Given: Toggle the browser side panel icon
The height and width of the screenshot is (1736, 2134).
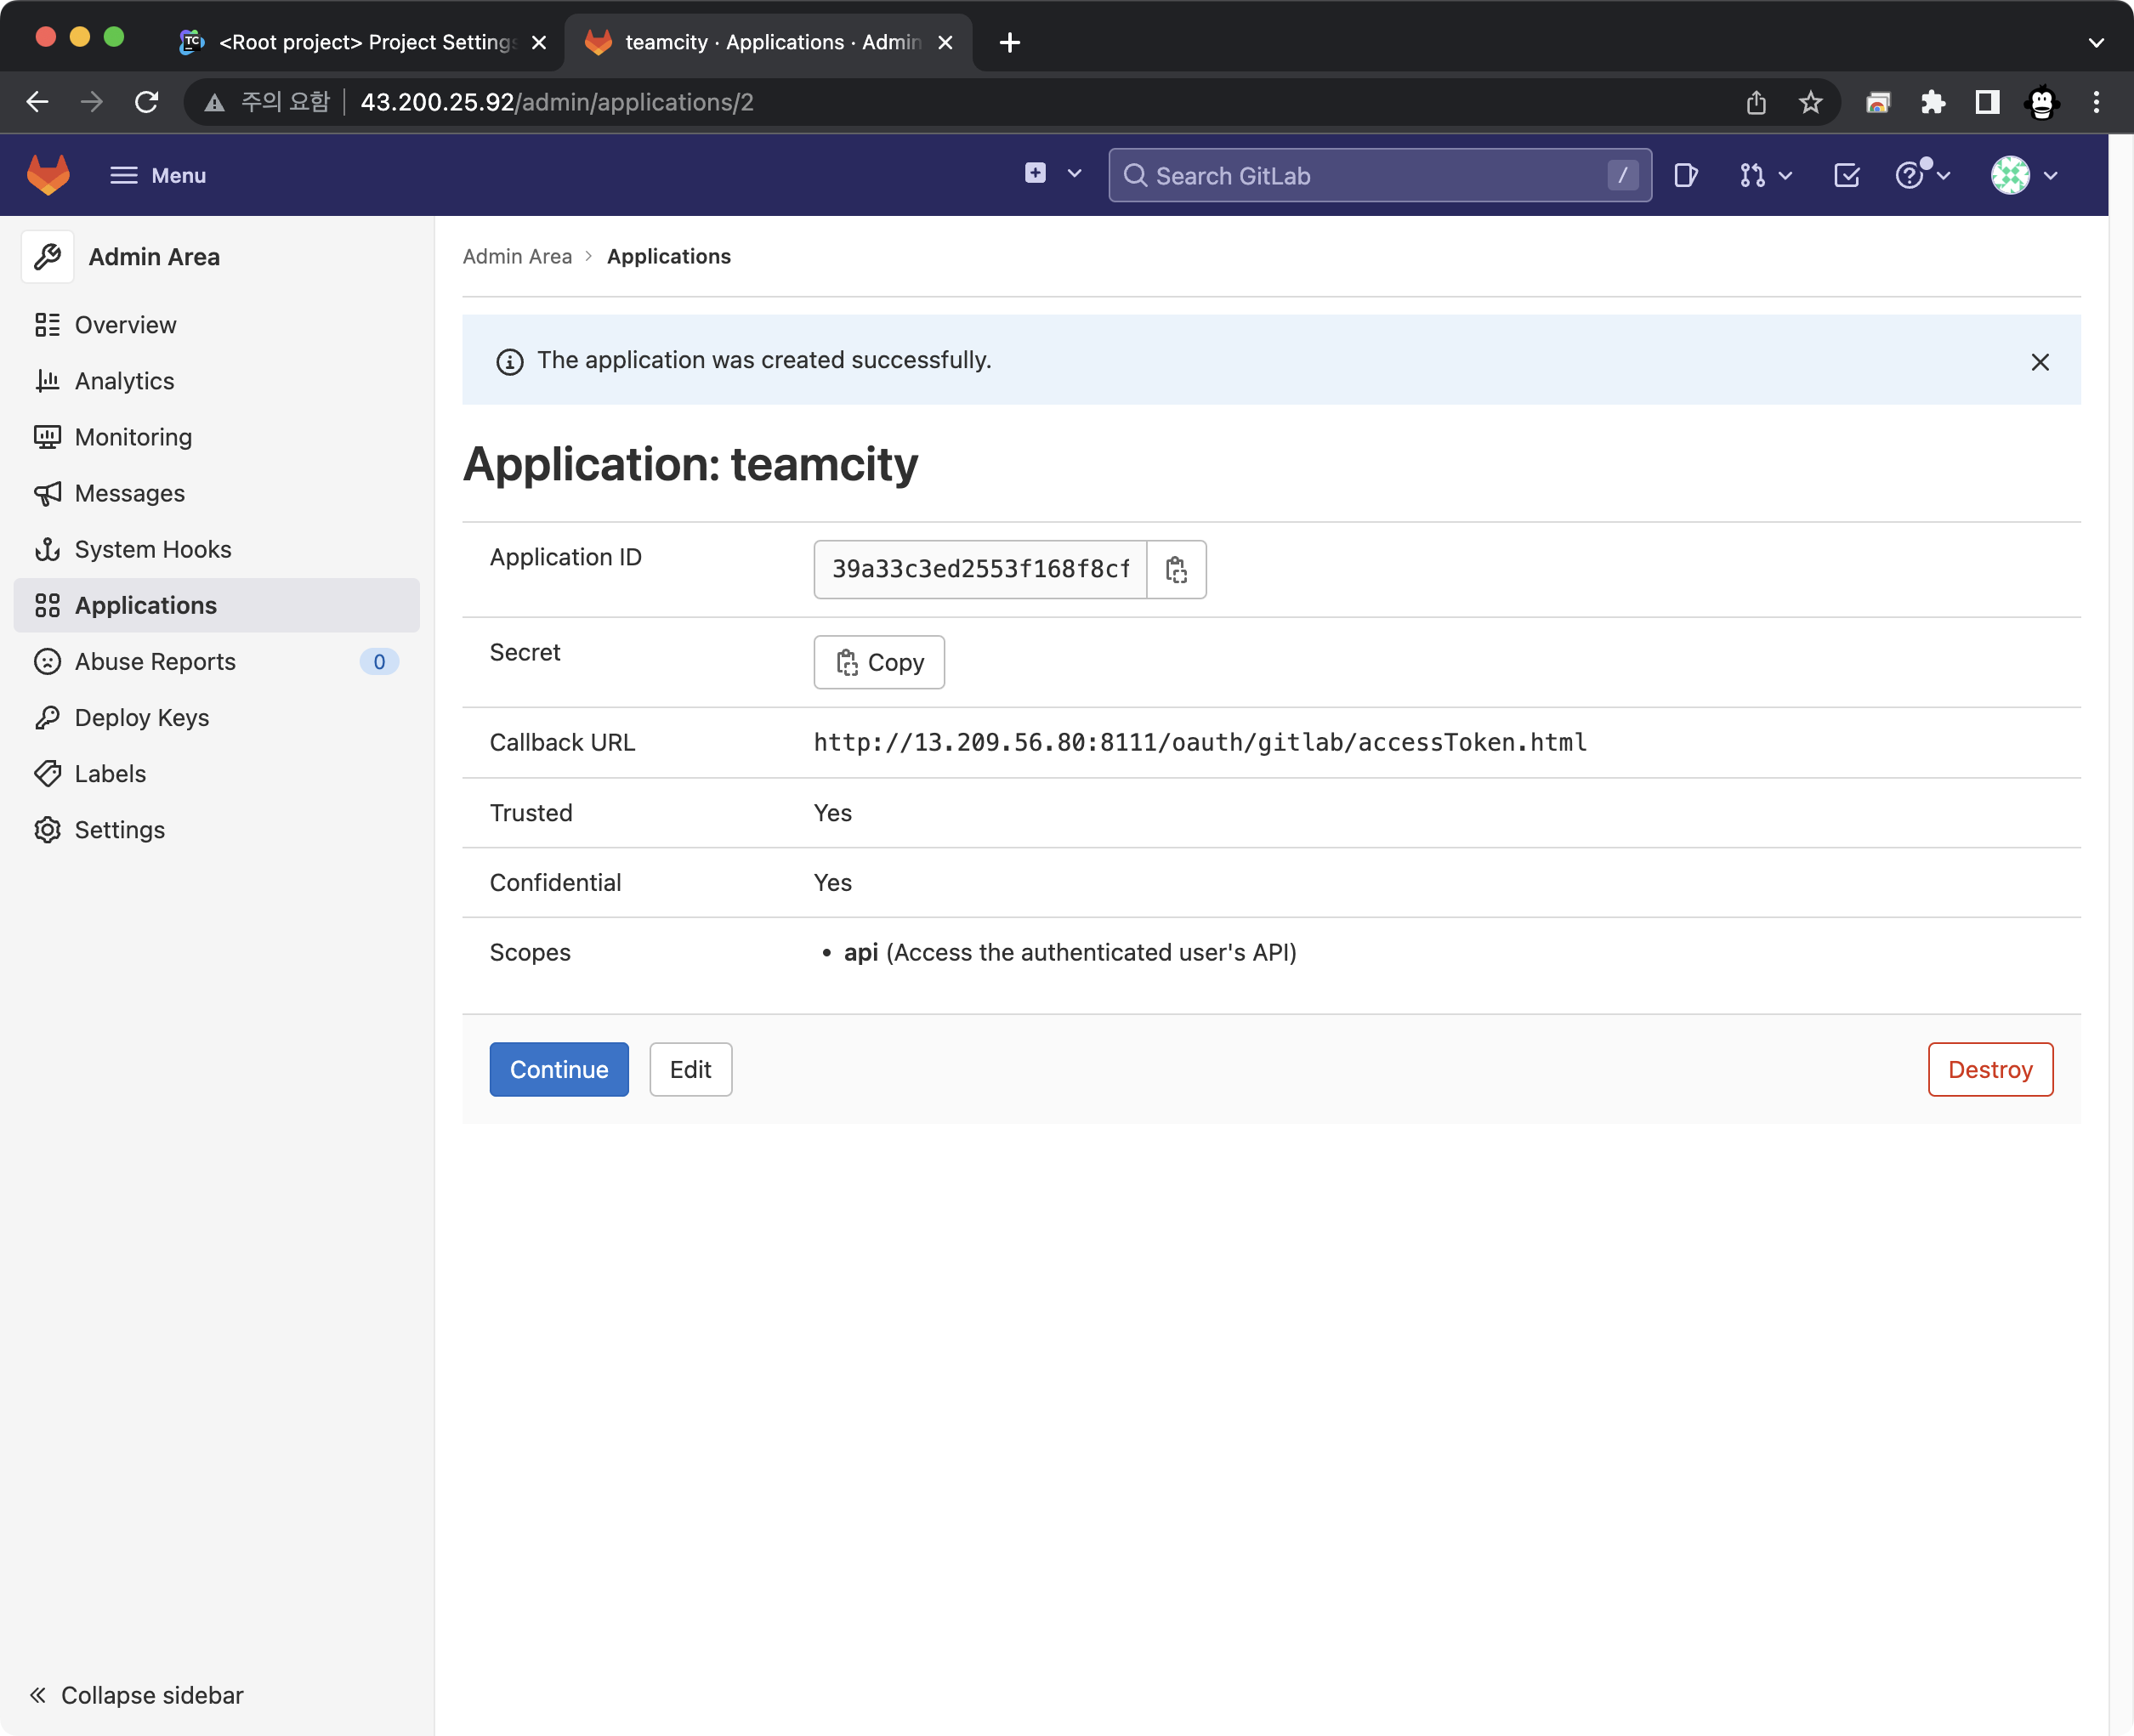Looking at the screenshot, I should [1987, 102].
